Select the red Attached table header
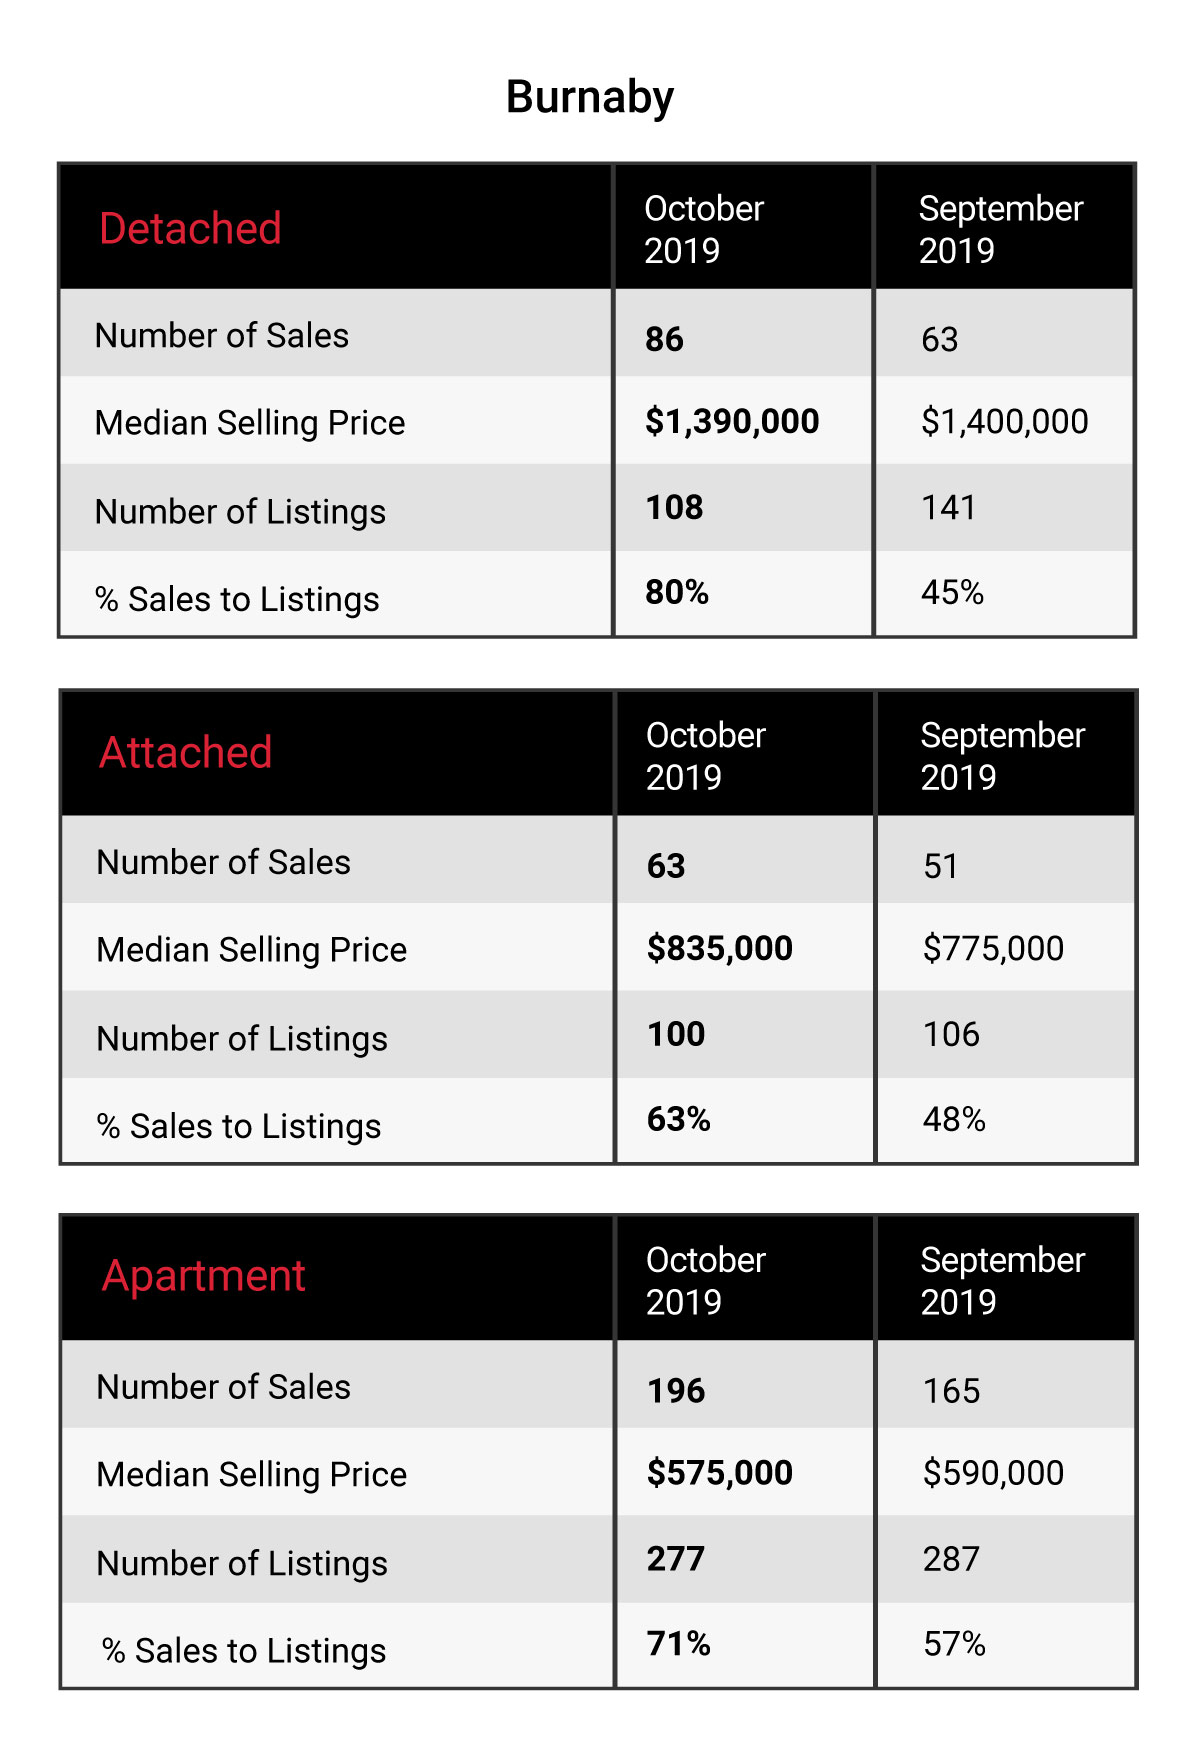 (186, 752)
